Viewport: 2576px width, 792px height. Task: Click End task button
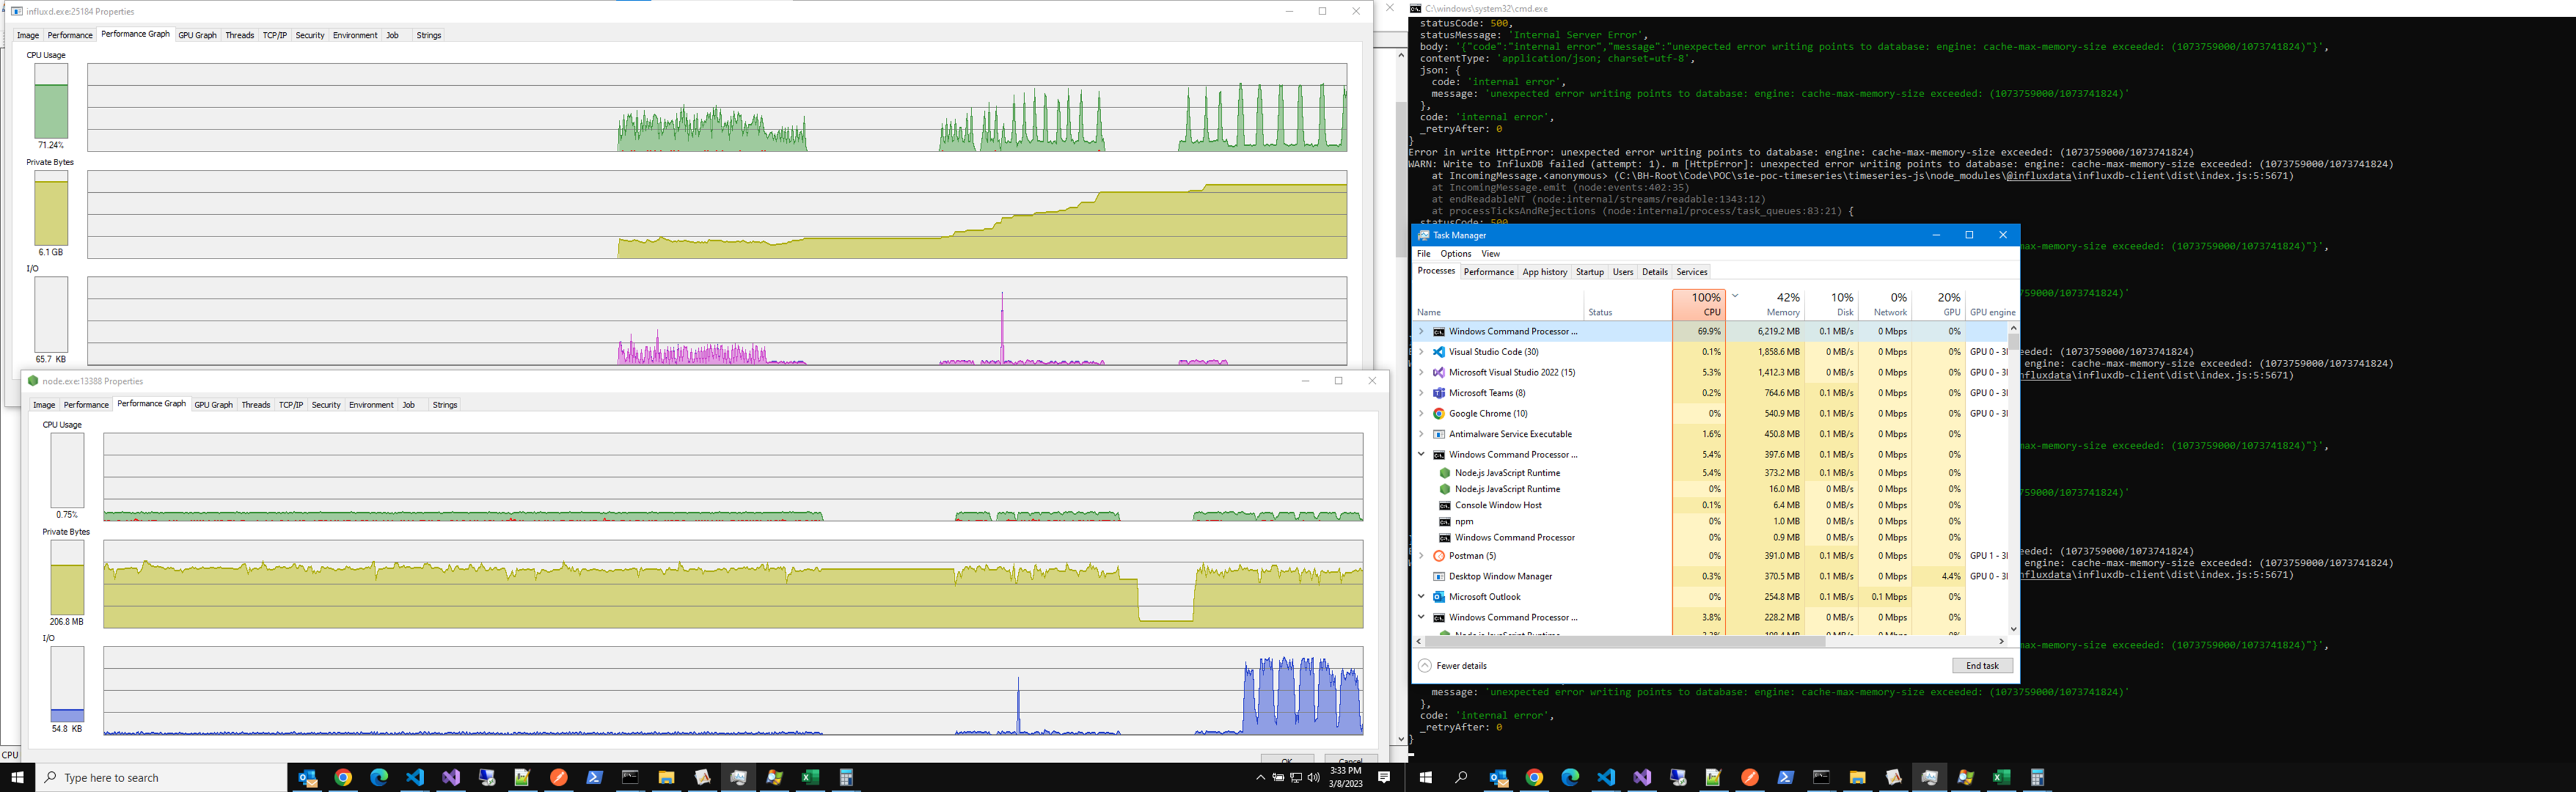1982,666
